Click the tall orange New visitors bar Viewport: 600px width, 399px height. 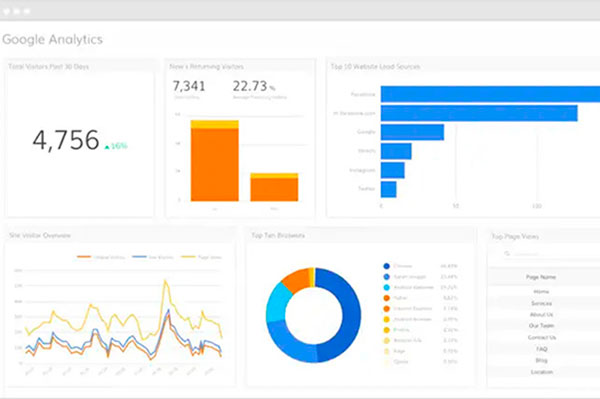pos(215,165)
